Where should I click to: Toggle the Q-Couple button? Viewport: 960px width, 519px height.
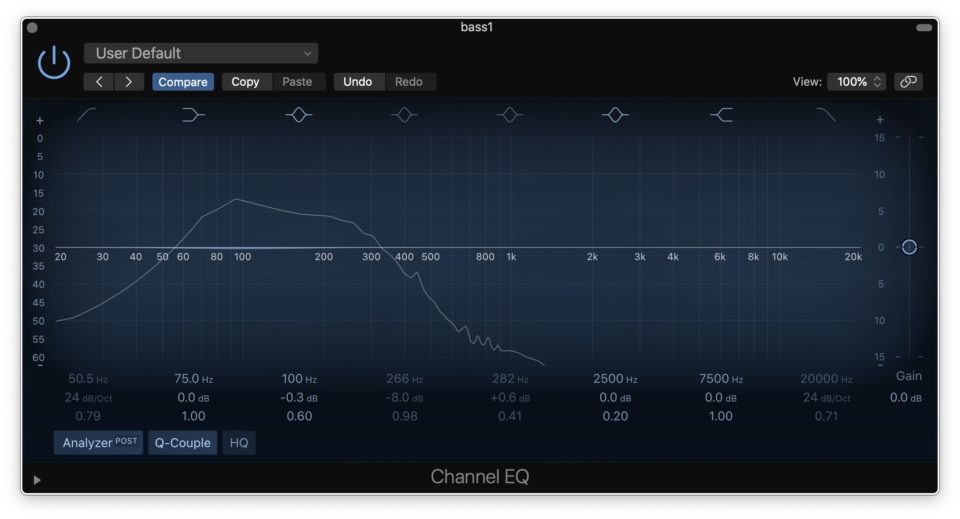click(183, 442)
